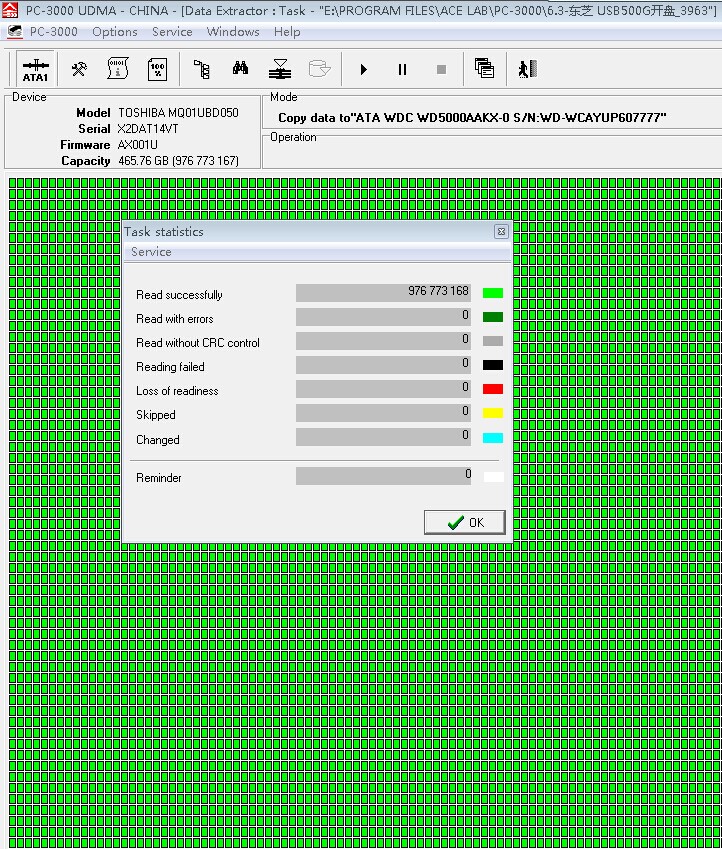Open the Windows menu
This screenshot has height=849, width=722.
pyautogui.click(x=233, y=32)
